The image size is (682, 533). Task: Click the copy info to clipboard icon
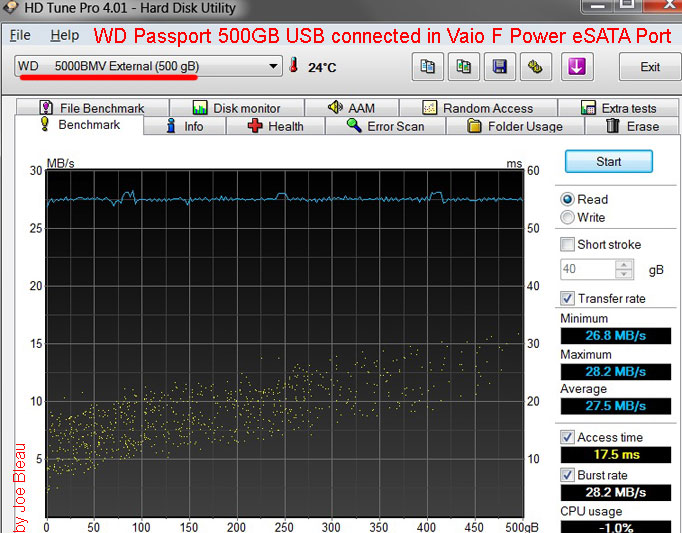(428, 67)
